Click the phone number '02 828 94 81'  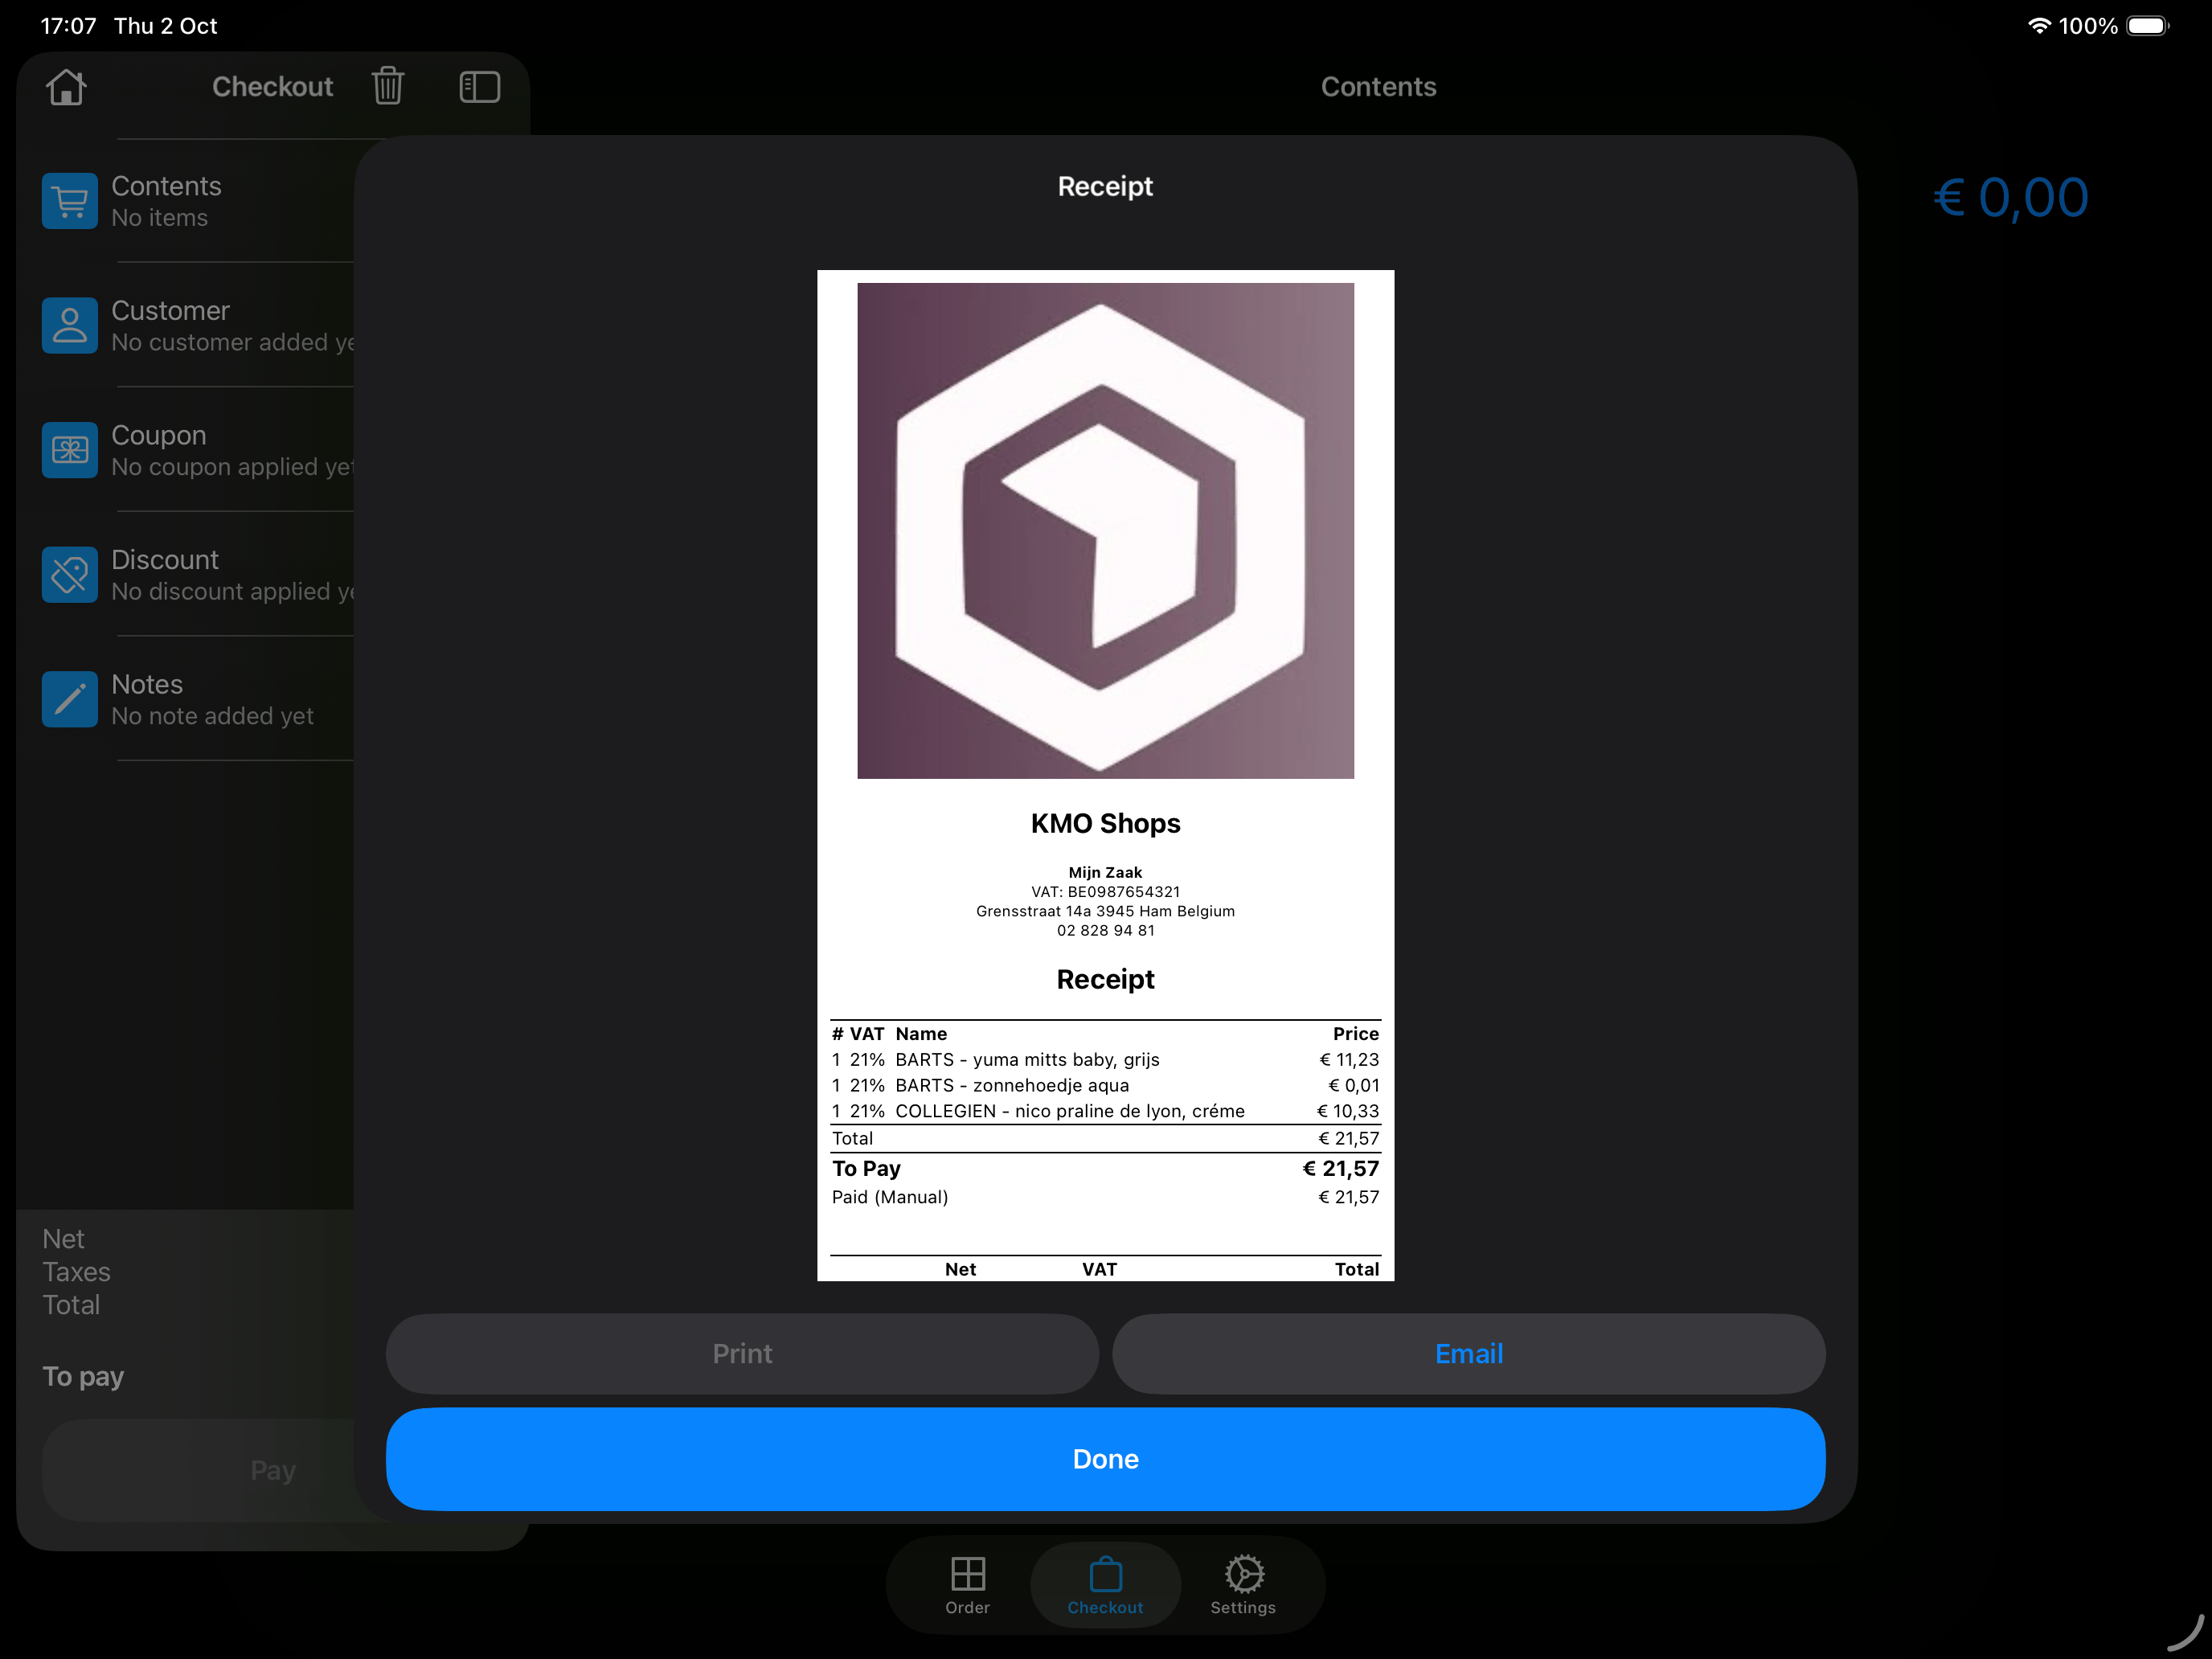point(1105,930)
